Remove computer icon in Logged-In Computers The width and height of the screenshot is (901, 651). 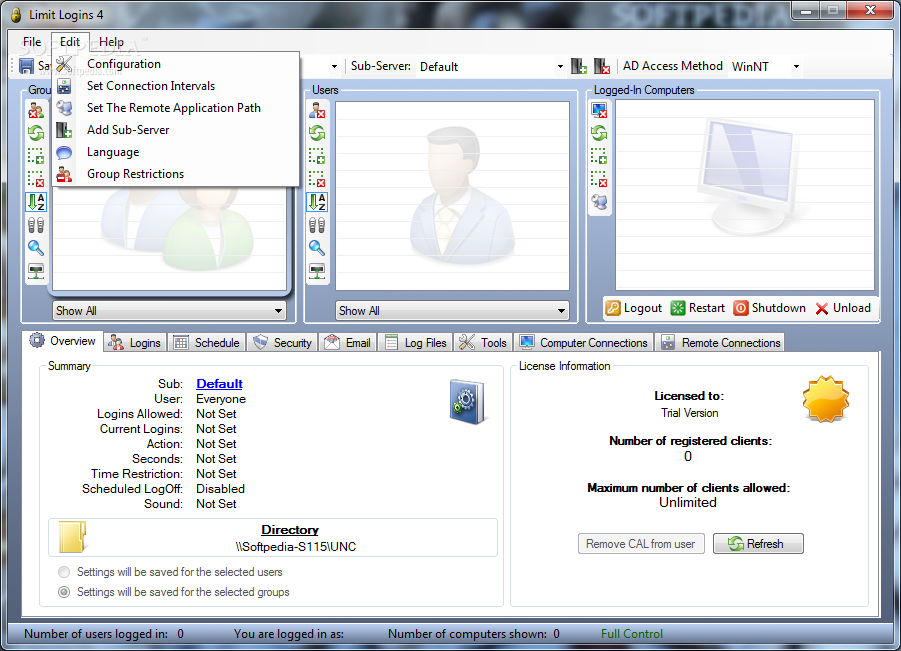click(x=599, y=110)
